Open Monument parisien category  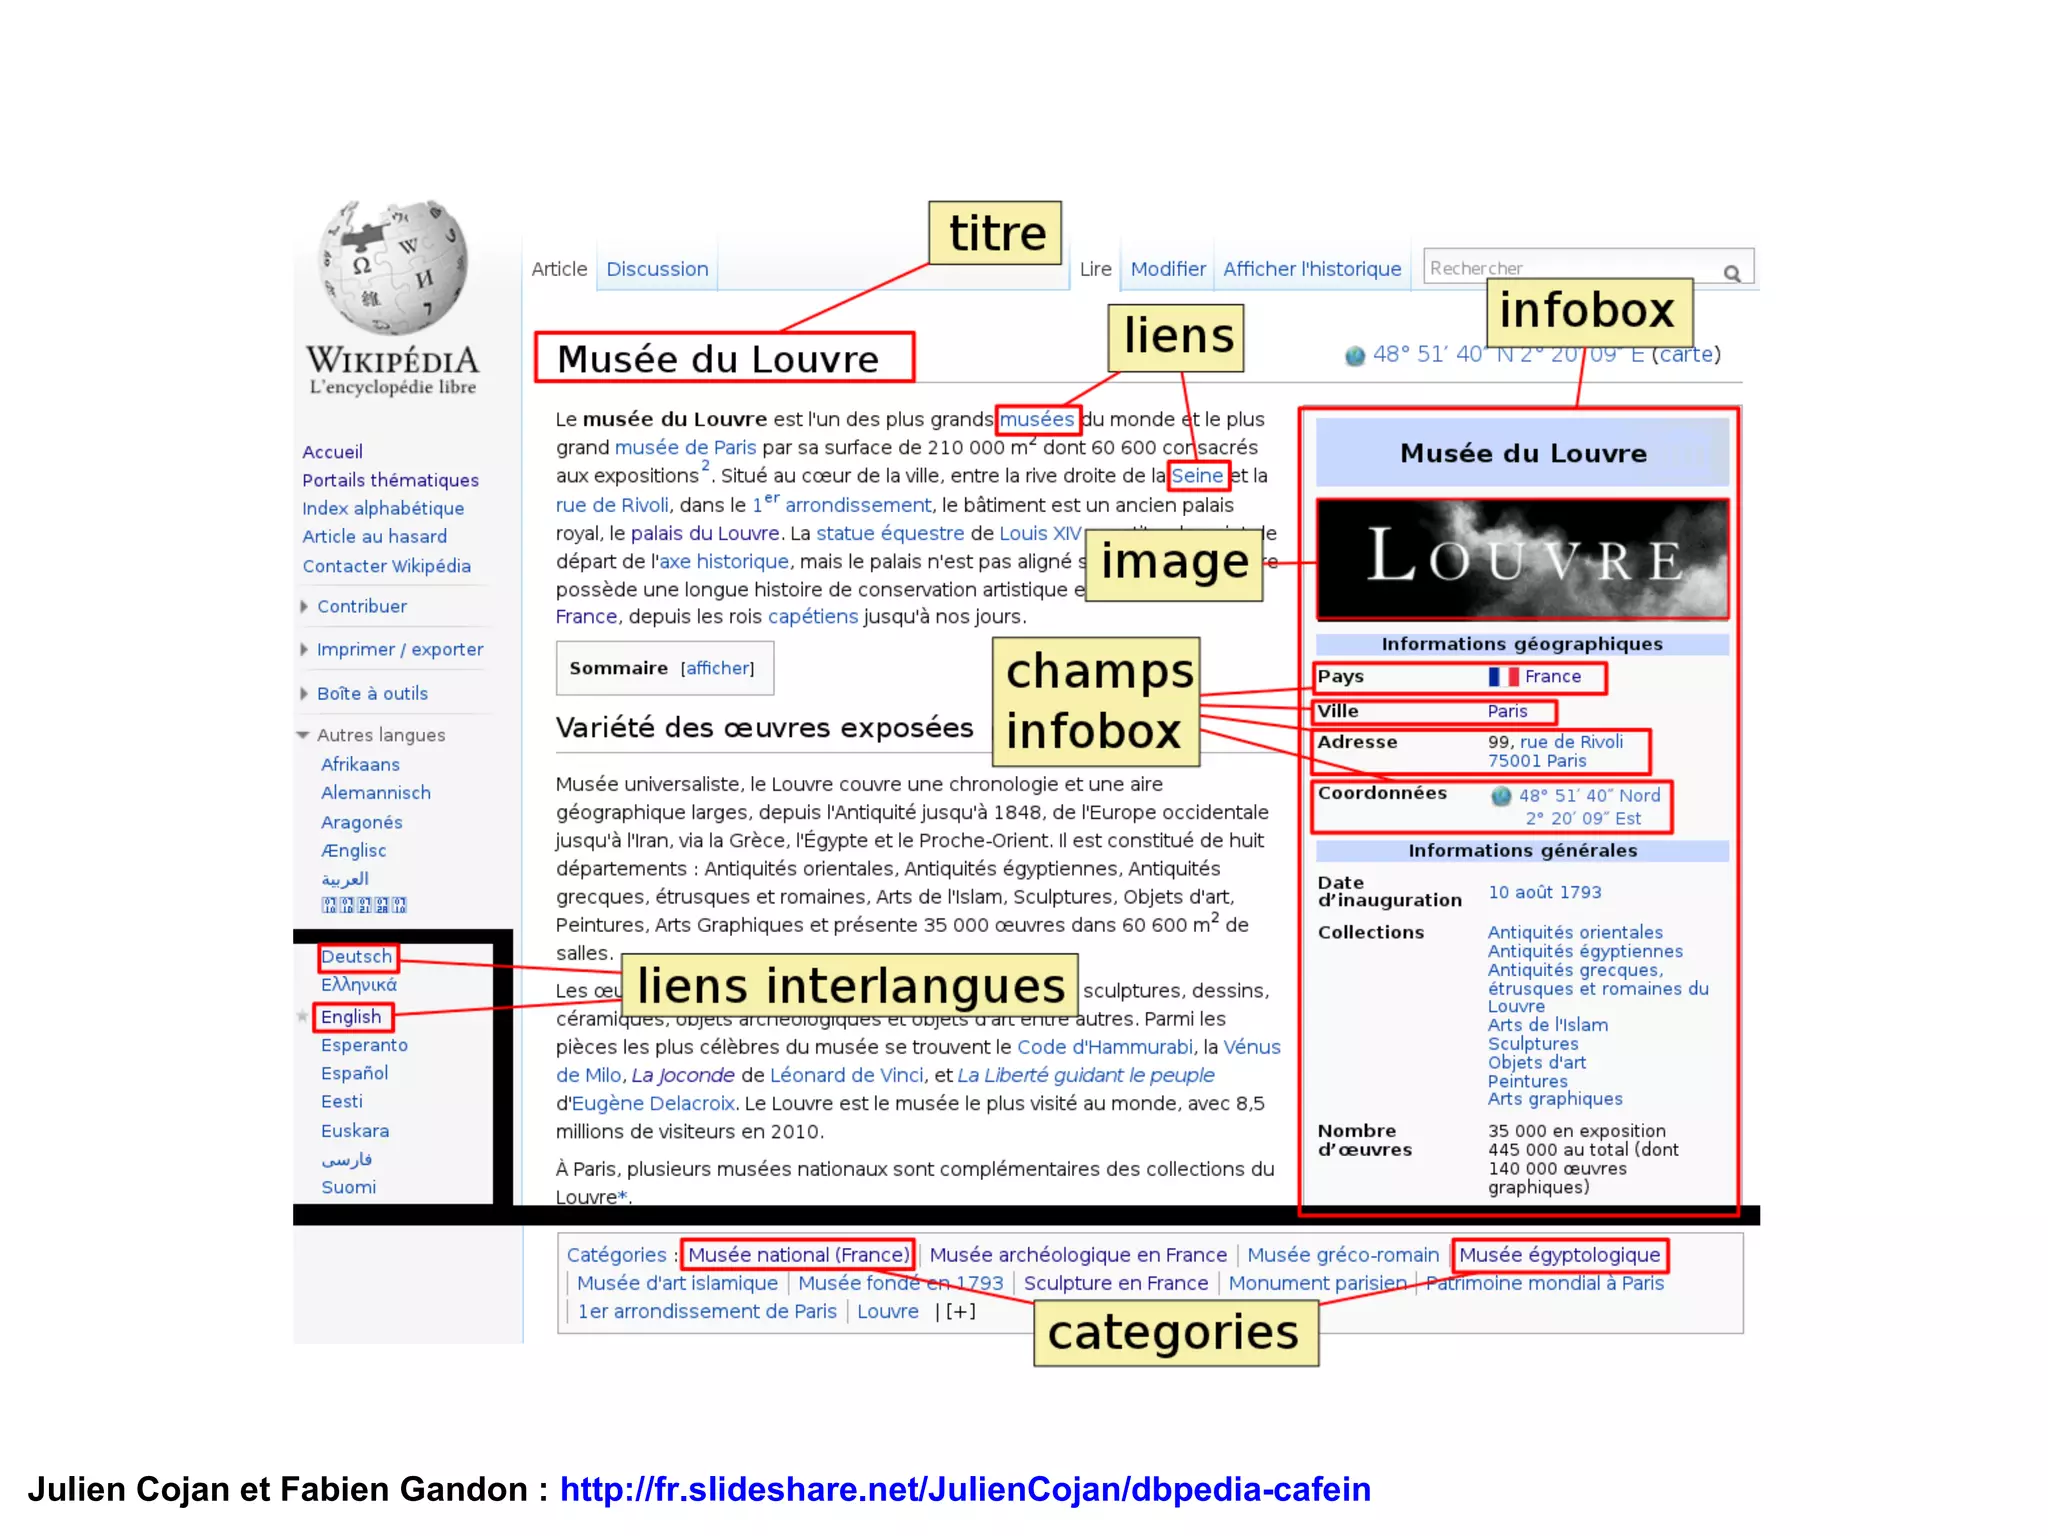(x=1317, y=1283)
